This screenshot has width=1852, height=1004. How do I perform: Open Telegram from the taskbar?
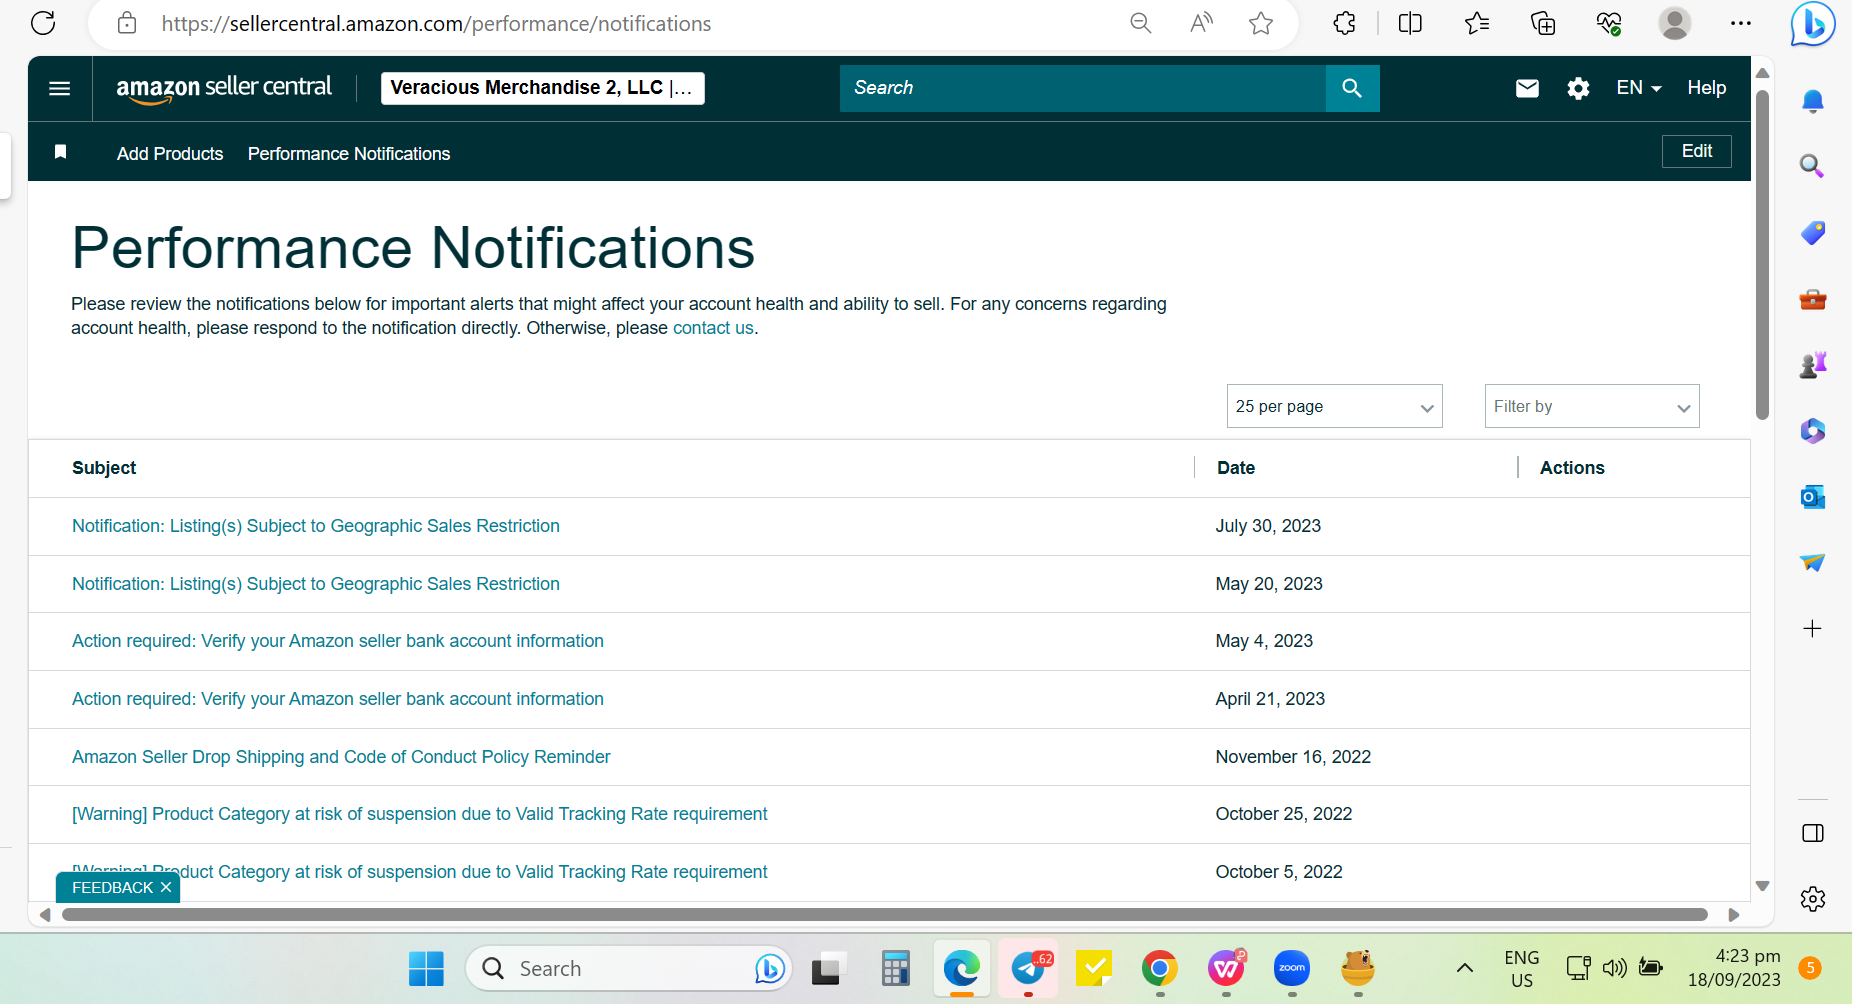(1028, 968)
